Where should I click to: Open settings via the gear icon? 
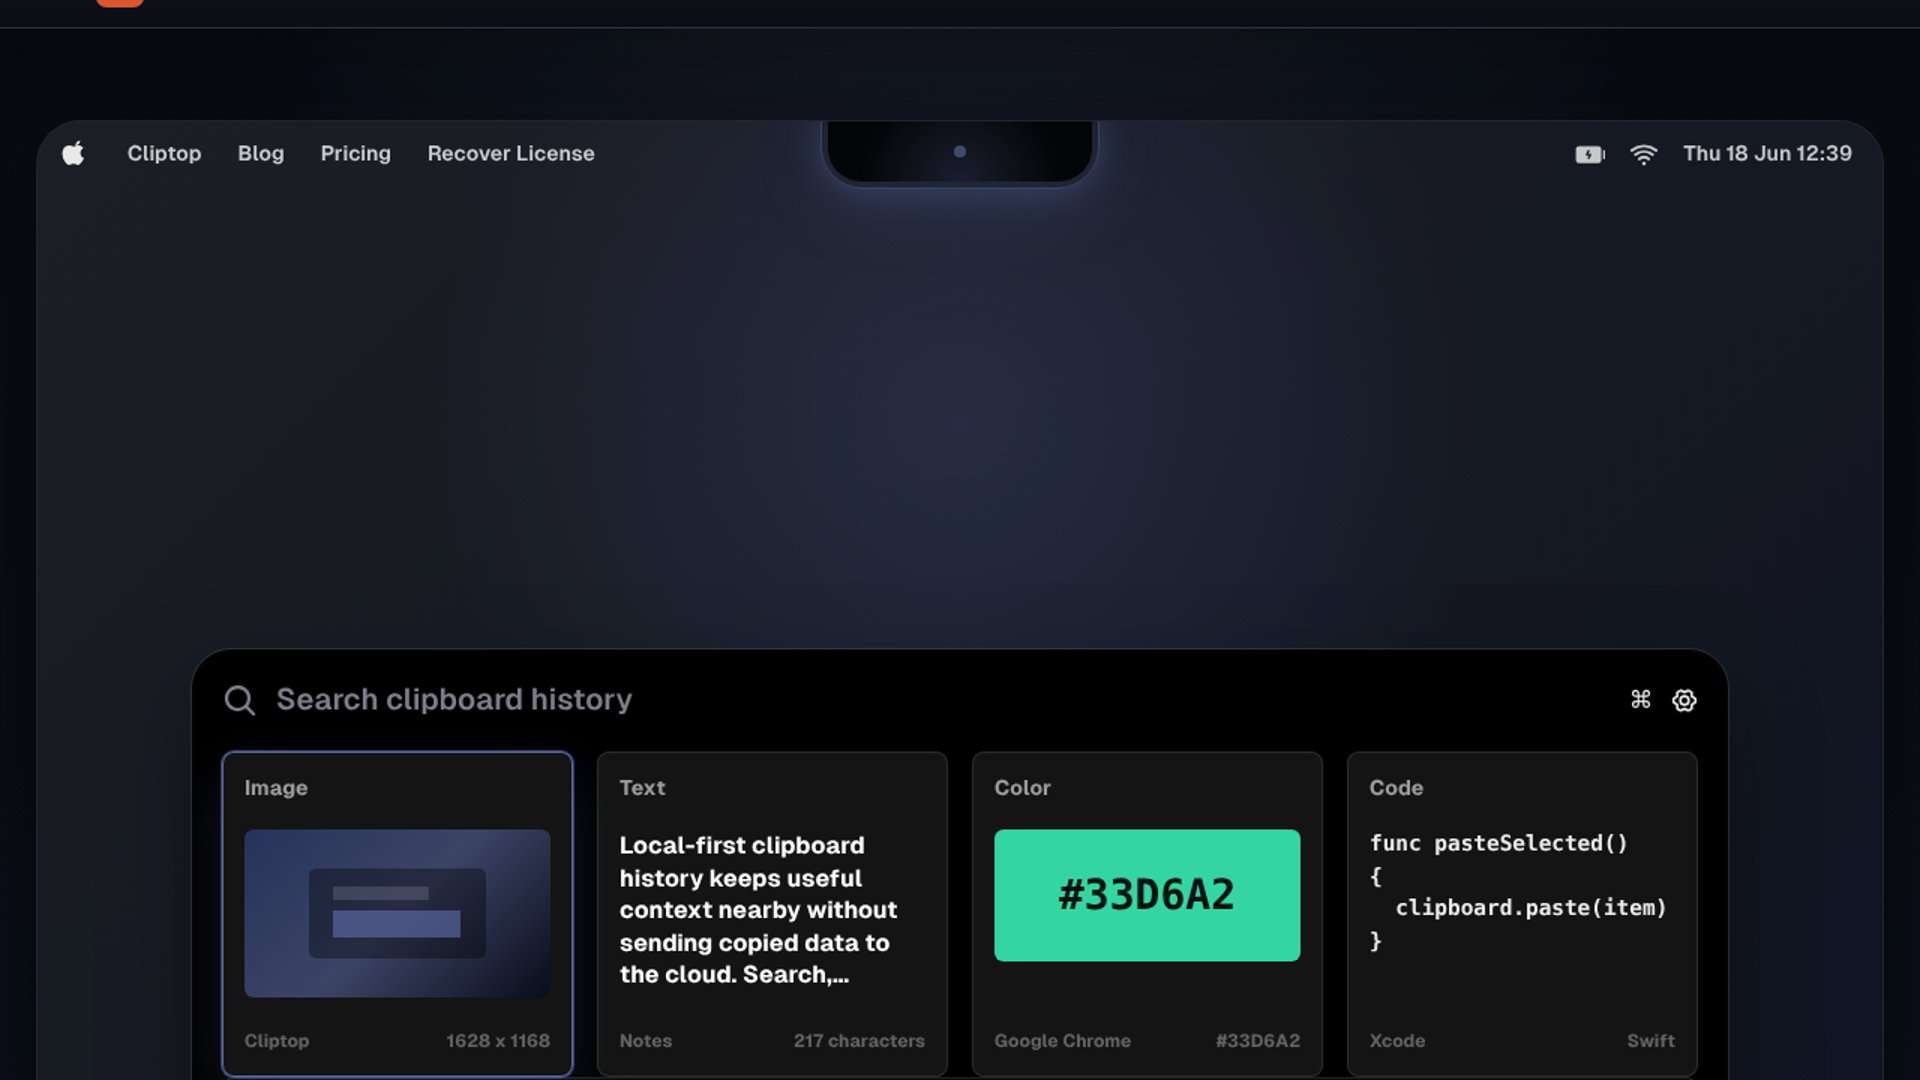[1684, 700]
